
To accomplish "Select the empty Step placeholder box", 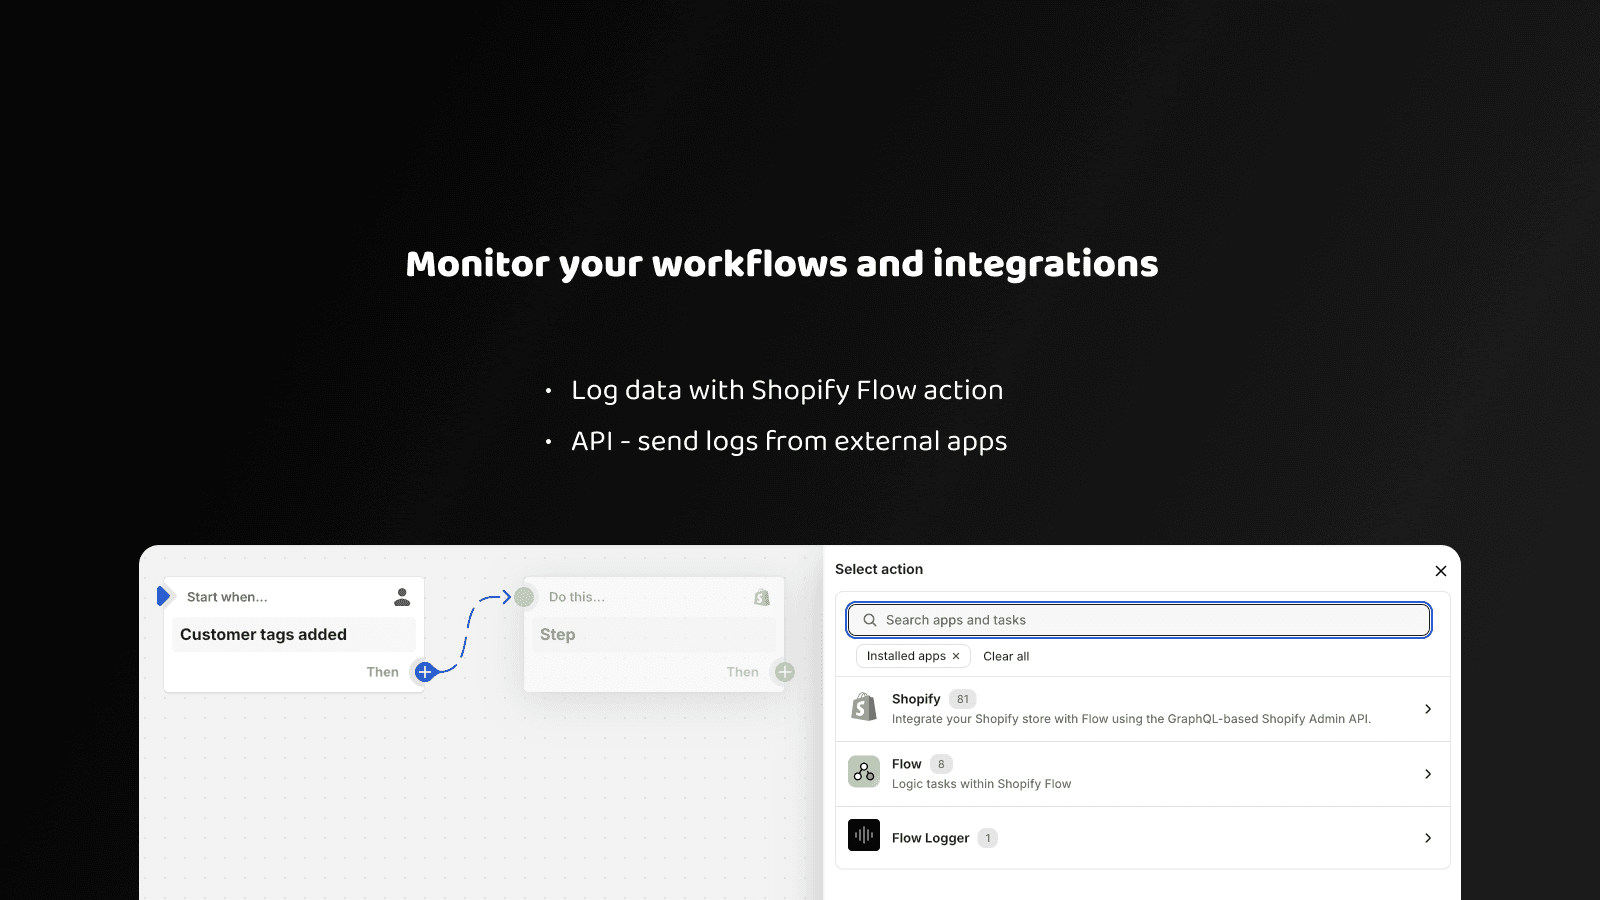I will [x=650, y=635].
